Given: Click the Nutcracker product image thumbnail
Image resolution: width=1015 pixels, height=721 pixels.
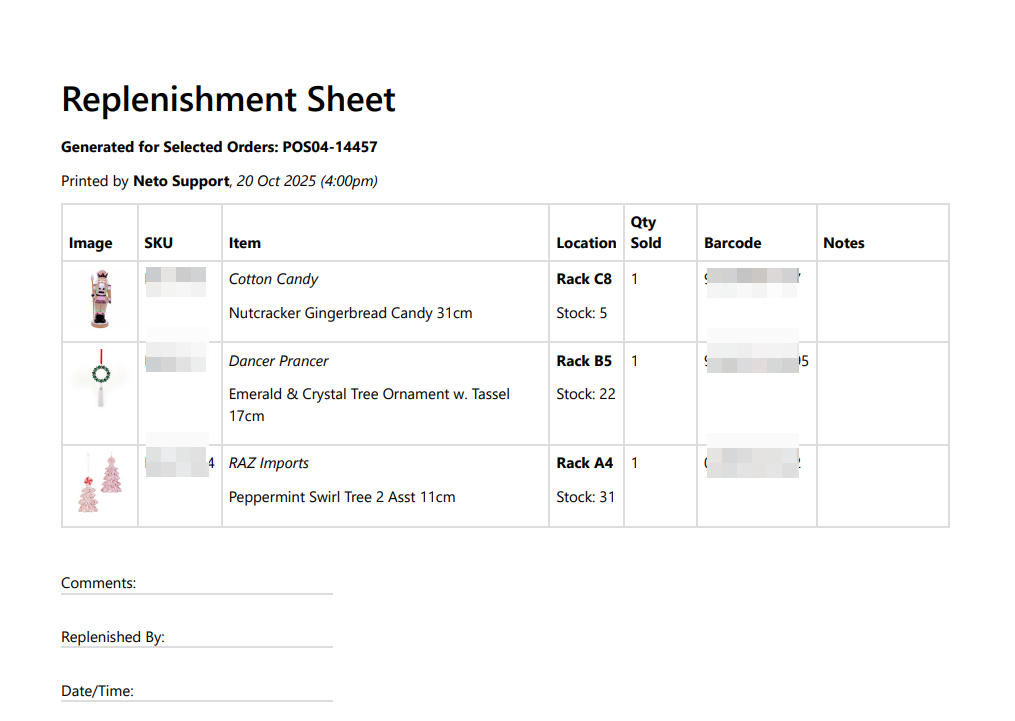Looking at the screenshot, I should [99, 300].
